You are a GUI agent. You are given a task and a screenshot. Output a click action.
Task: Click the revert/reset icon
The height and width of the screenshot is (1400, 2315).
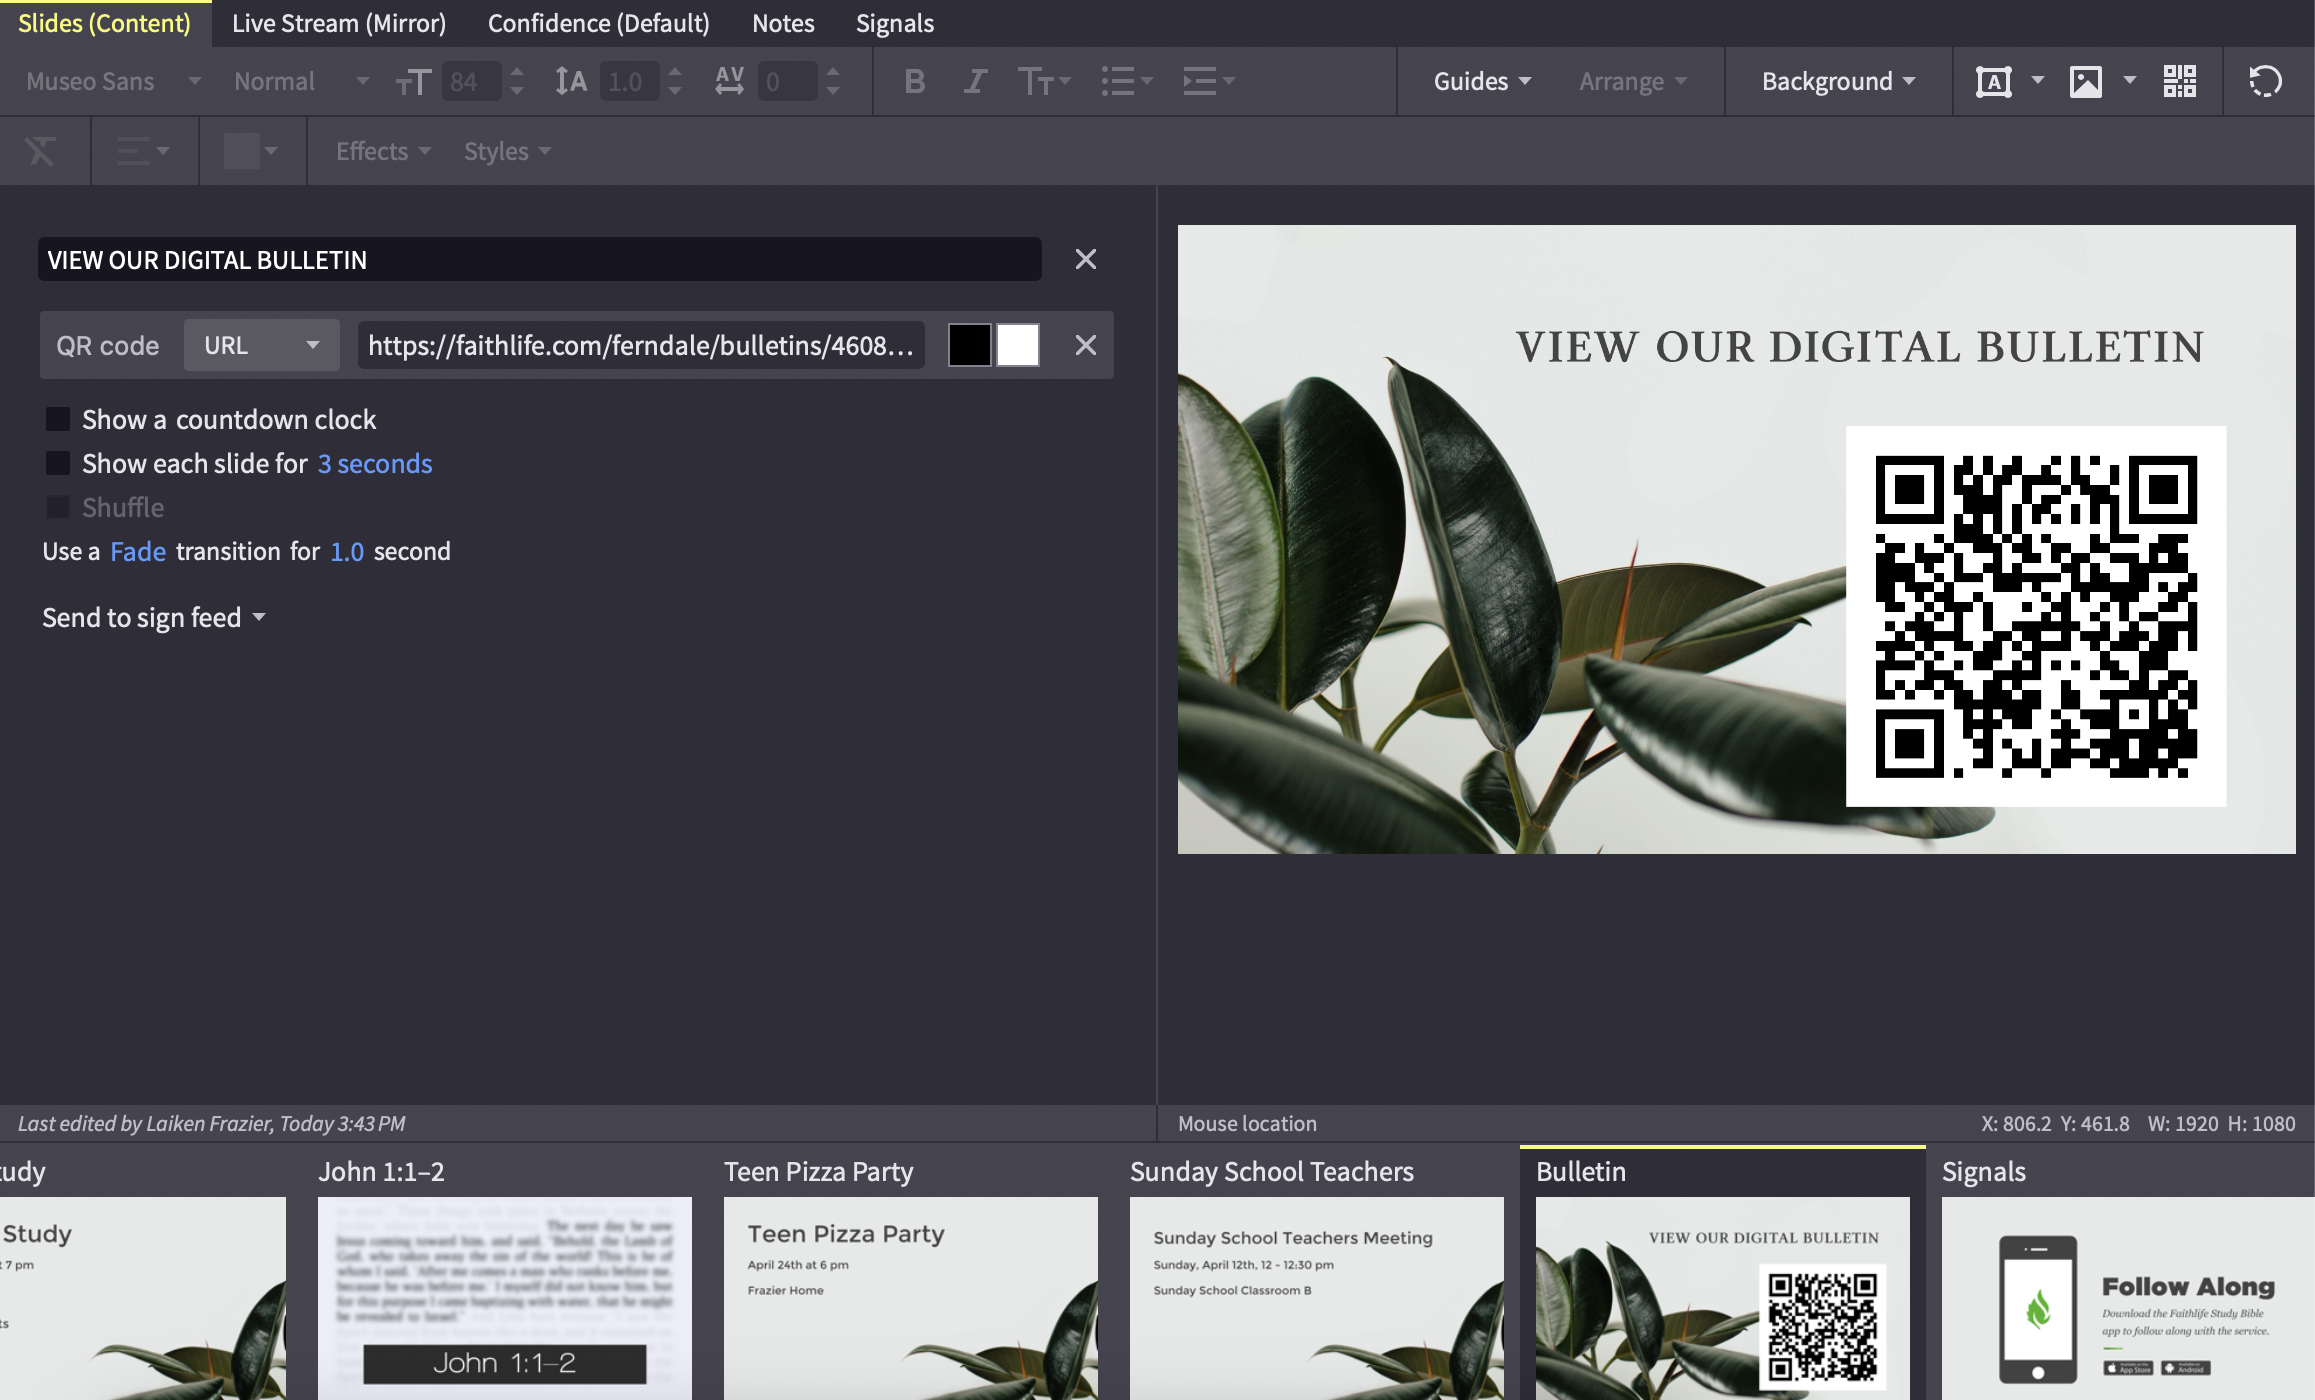[2265, 81]
